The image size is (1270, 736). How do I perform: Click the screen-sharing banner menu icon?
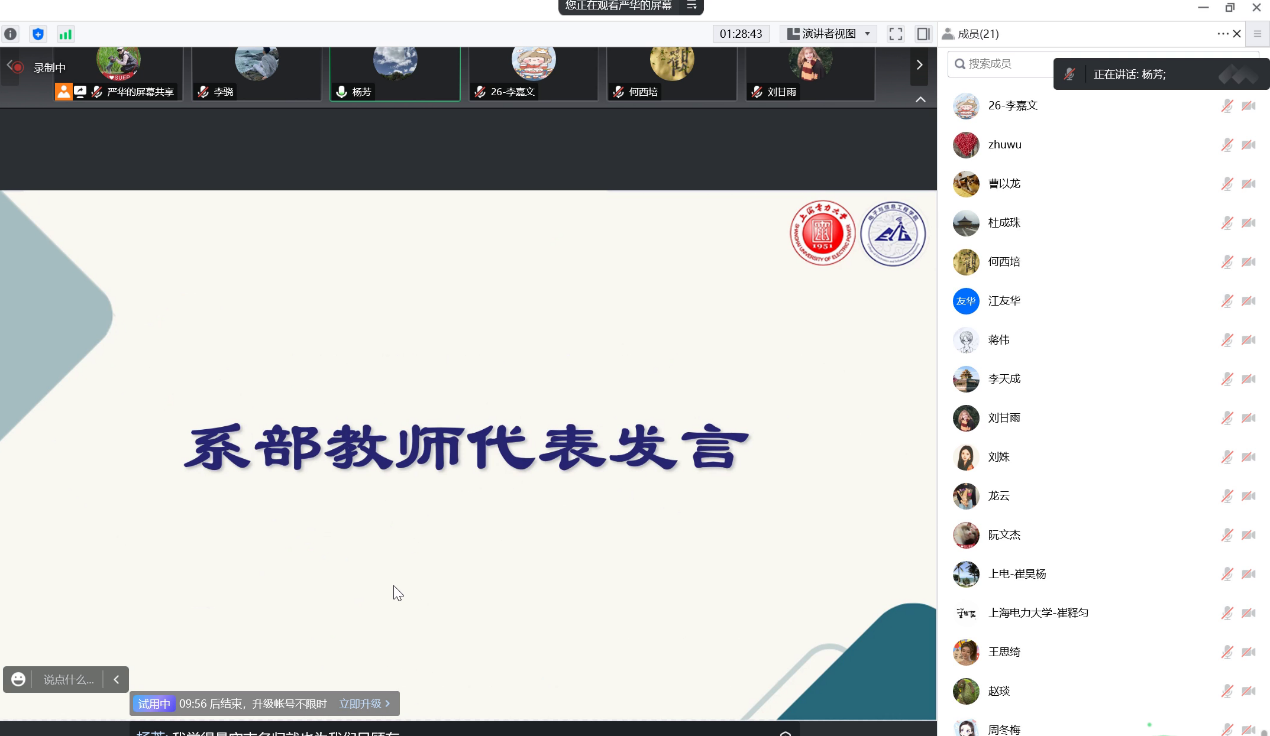click(691, 6)
